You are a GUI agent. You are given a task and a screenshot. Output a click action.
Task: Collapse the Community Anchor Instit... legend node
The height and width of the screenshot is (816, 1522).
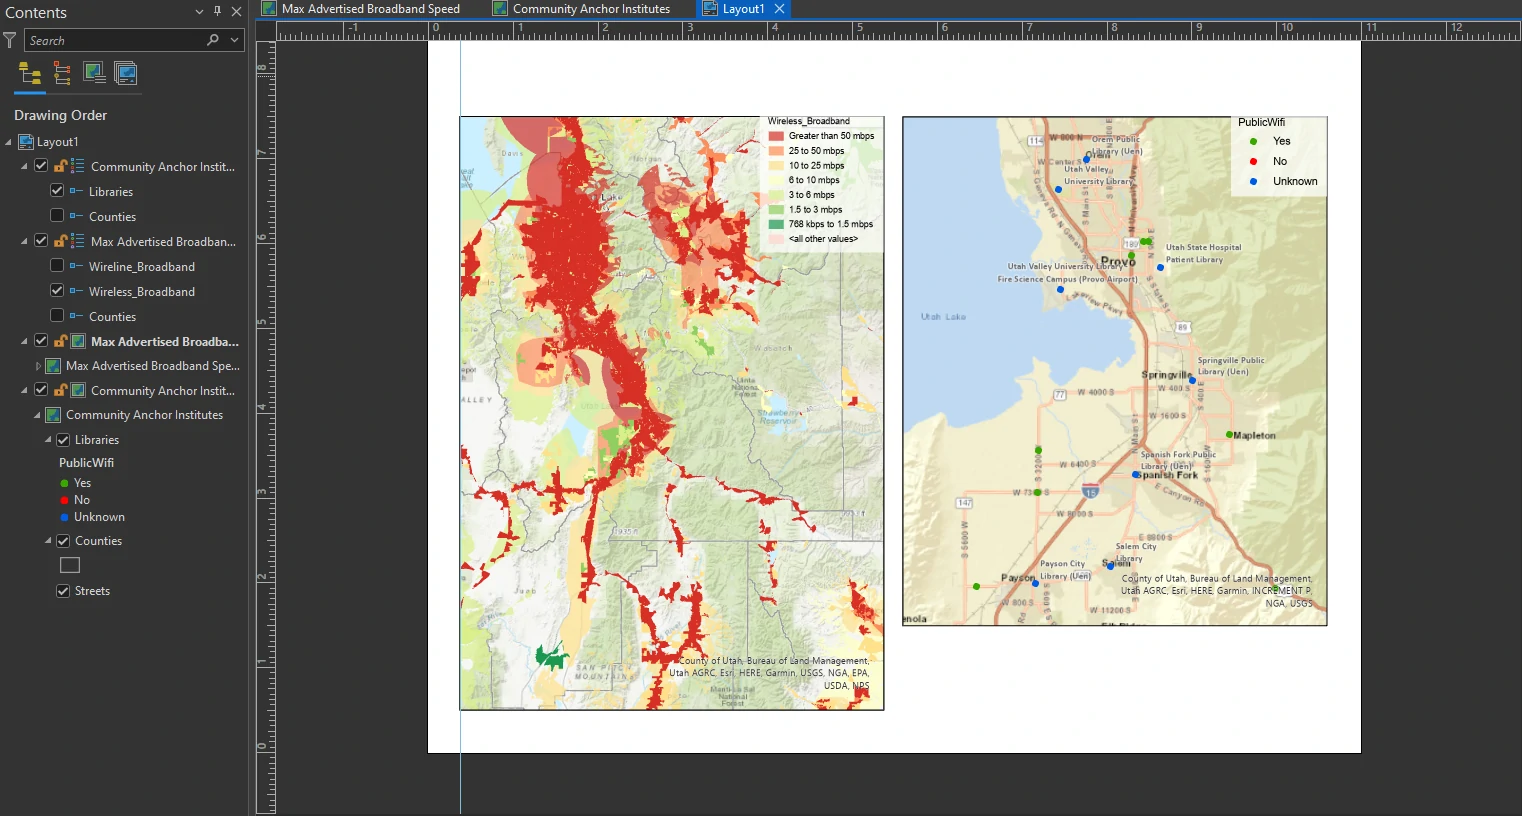pyautogui.click(x=25, y=167)
